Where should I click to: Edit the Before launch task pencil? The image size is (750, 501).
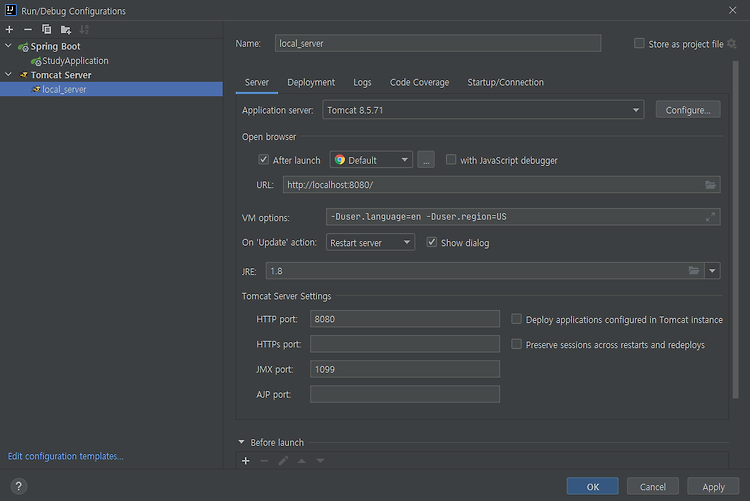(x=283, y=461)
